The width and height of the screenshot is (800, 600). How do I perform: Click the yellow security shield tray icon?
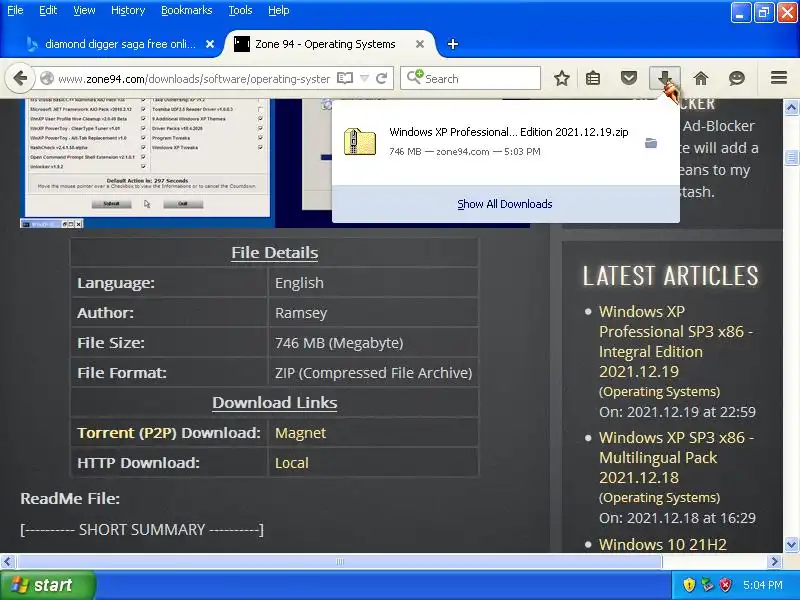(689, 585)
